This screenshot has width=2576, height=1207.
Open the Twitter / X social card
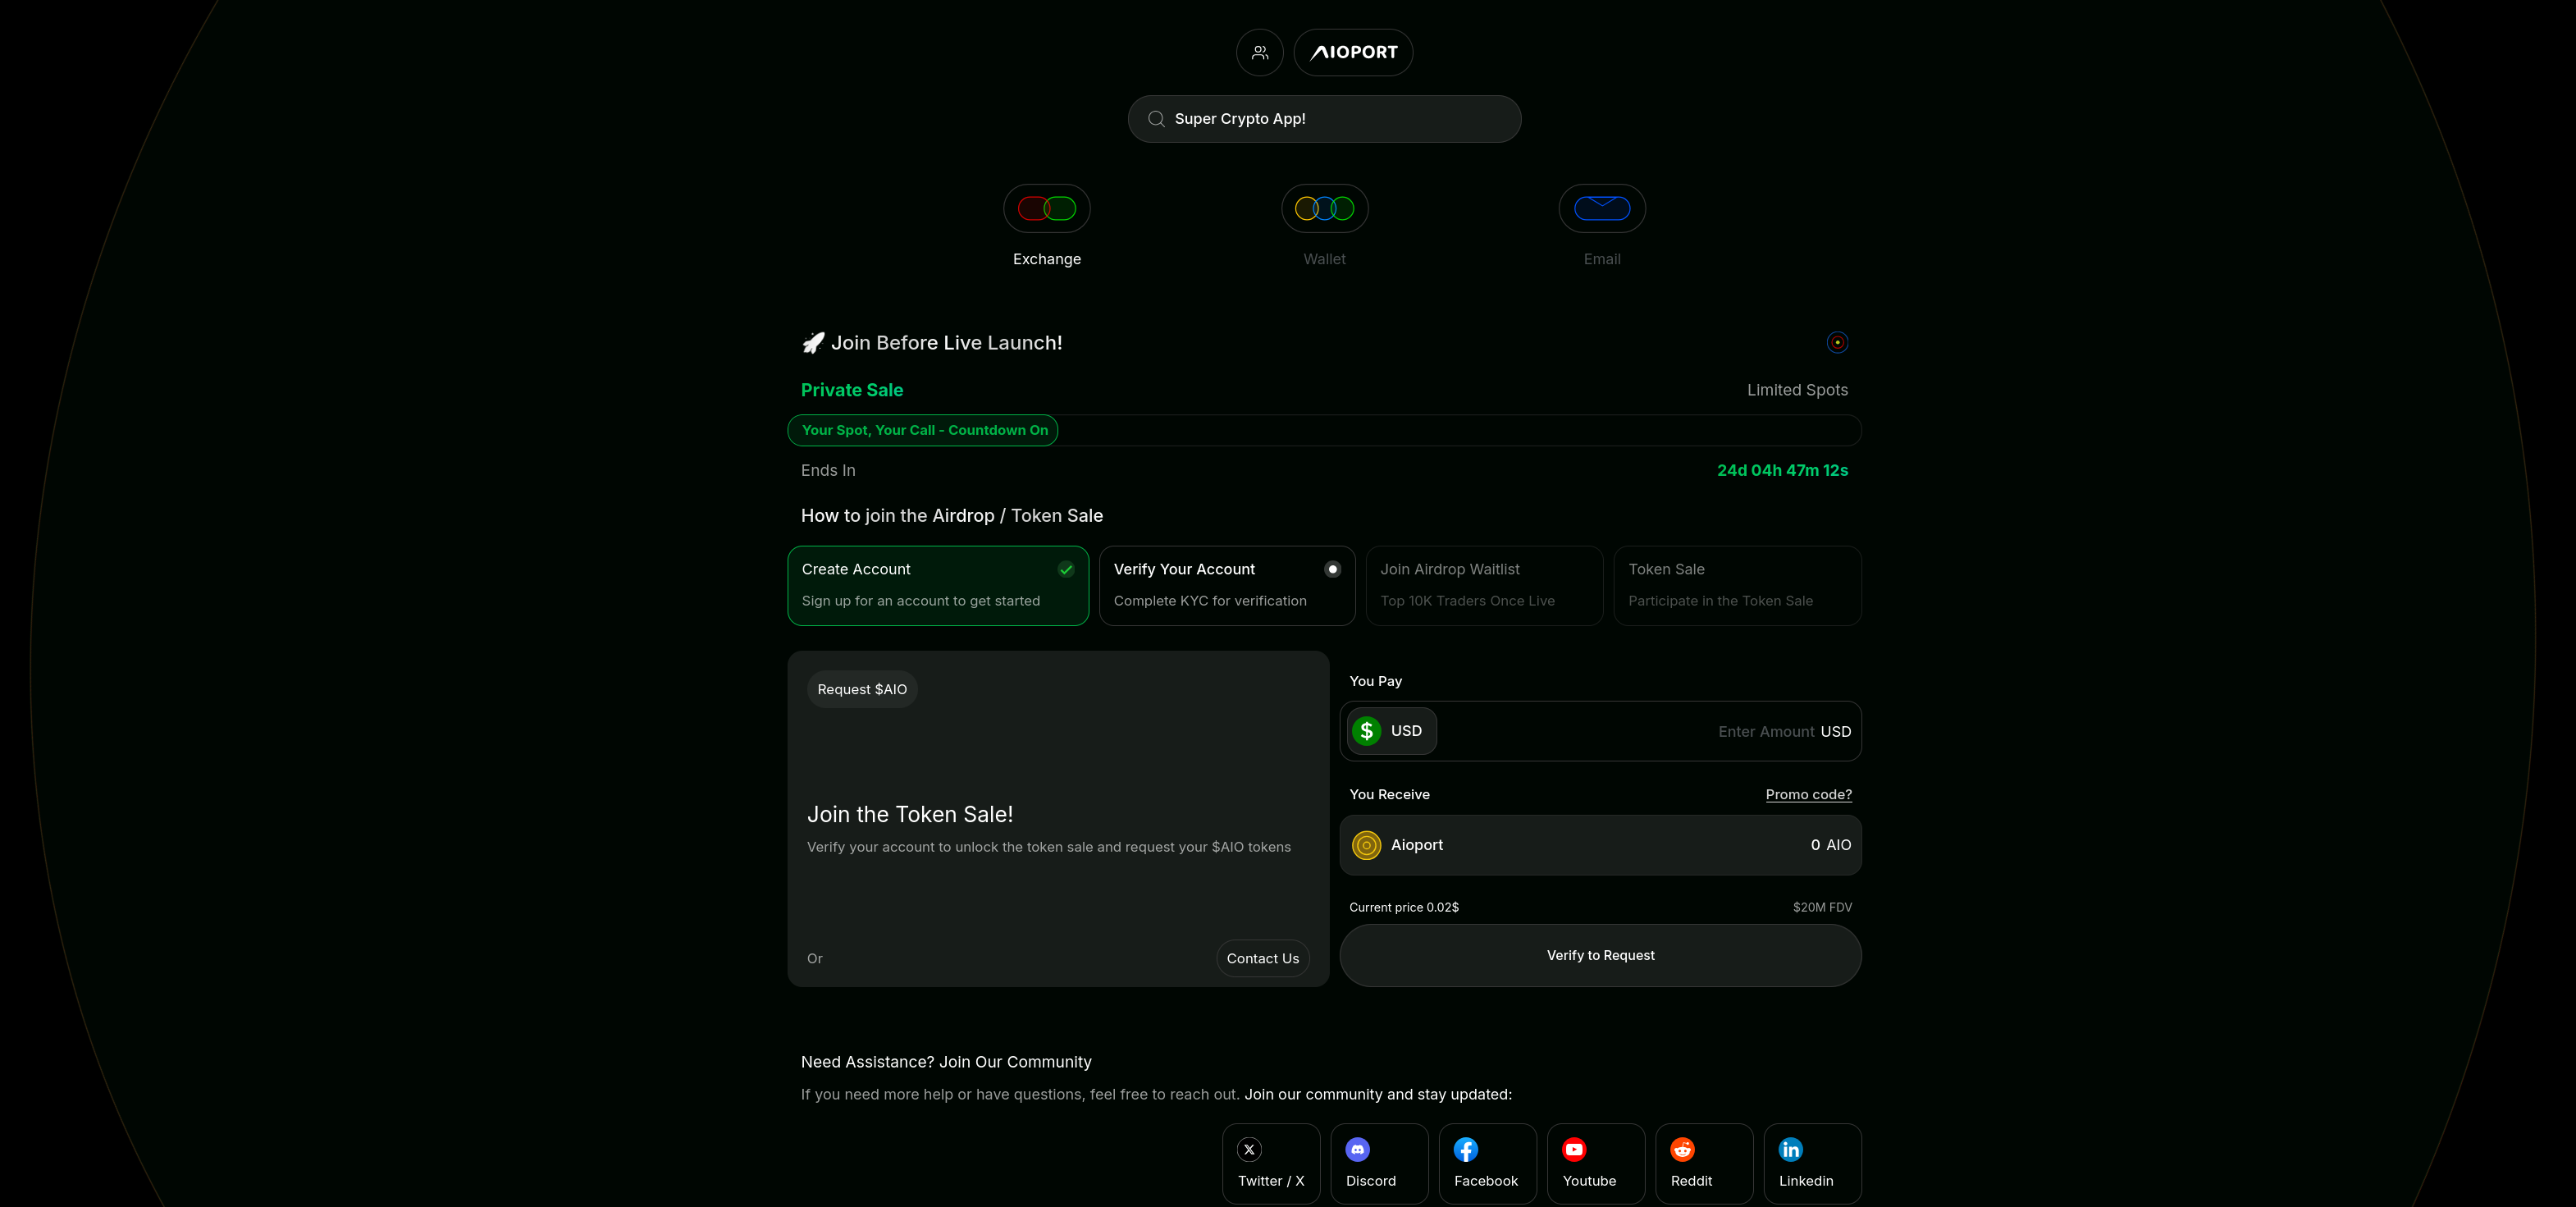point(1271,1164)
